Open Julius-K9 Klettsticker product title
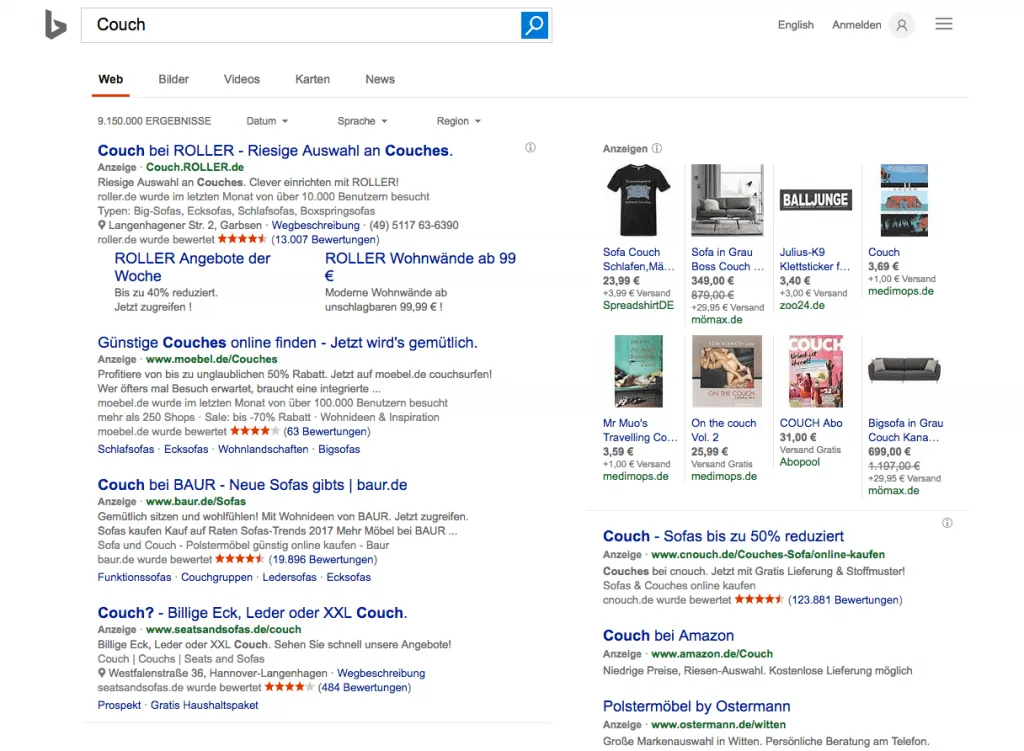Viewport: 1024px width, 751px height. tap(815, 259)
